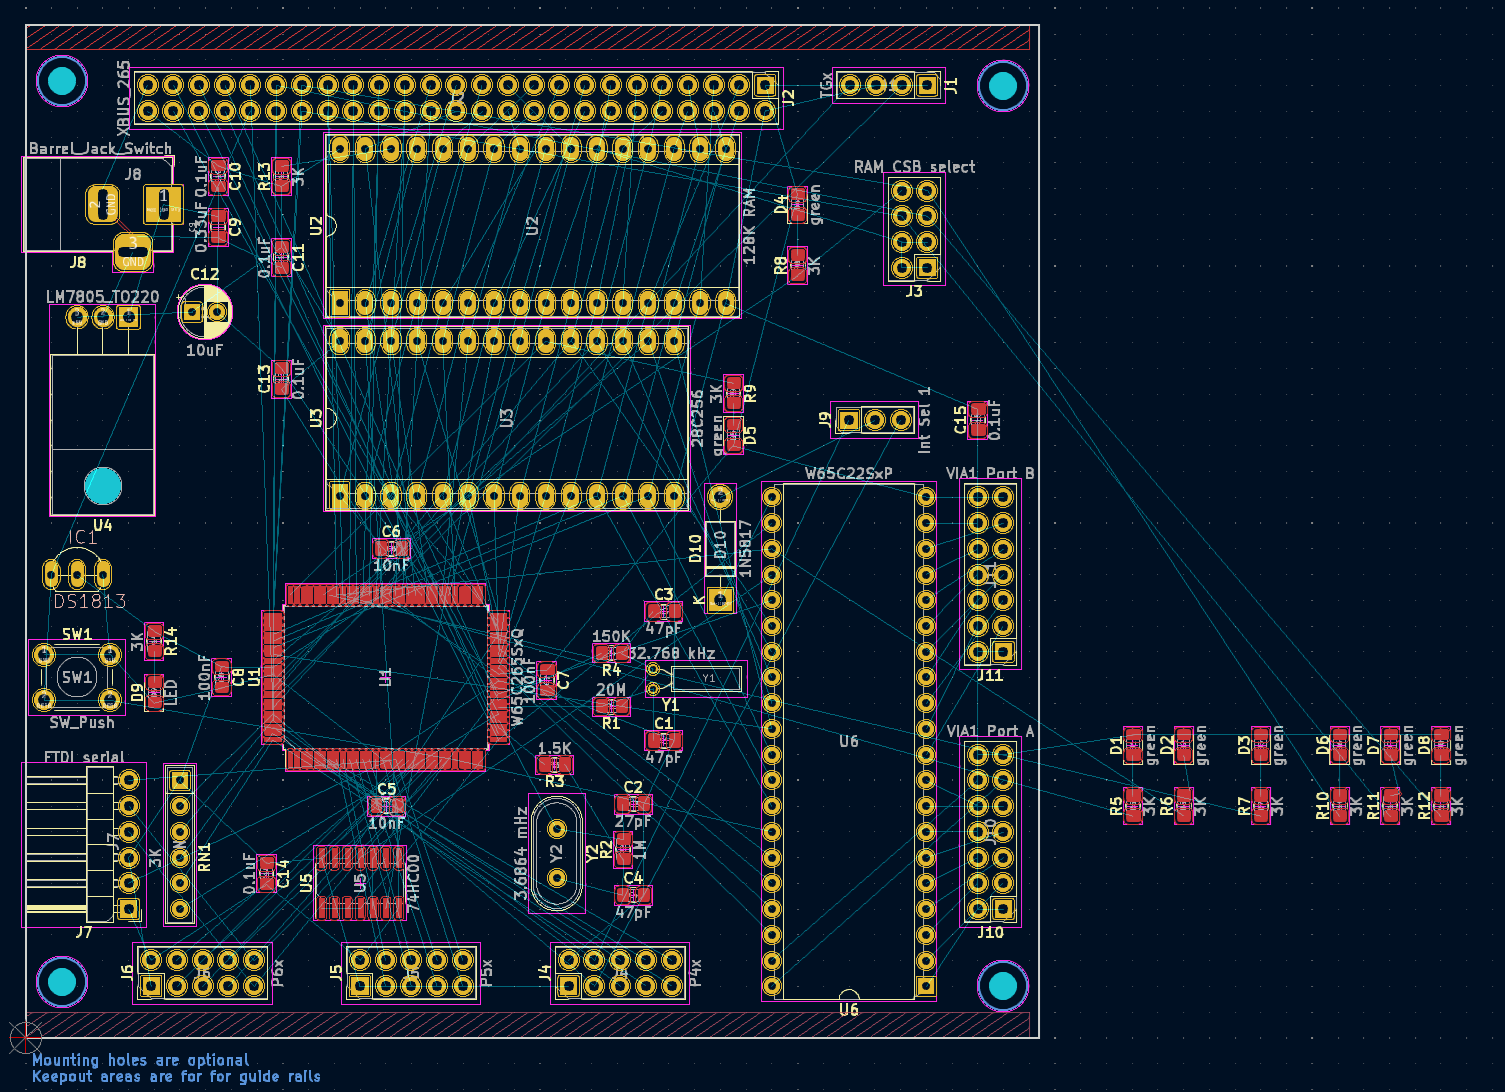Click the 28C256 EEPROM chip U3
Viewport: 1505px width, 1092px height.
pos(506,417)
